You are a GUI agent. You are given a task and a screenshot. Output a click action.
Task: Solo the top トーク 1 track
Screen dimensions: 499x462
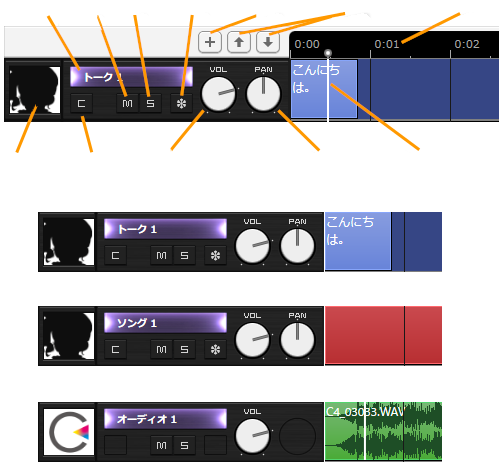pos(150,103)
